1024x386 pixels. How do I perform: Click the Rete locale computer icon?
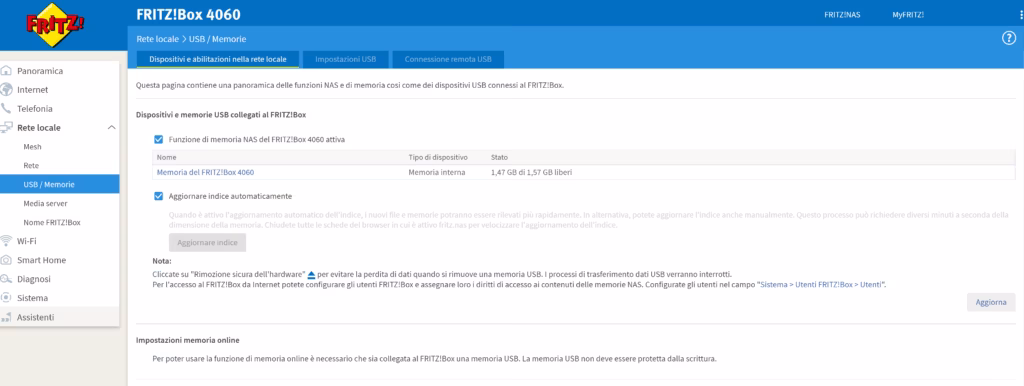pos(7,127)
